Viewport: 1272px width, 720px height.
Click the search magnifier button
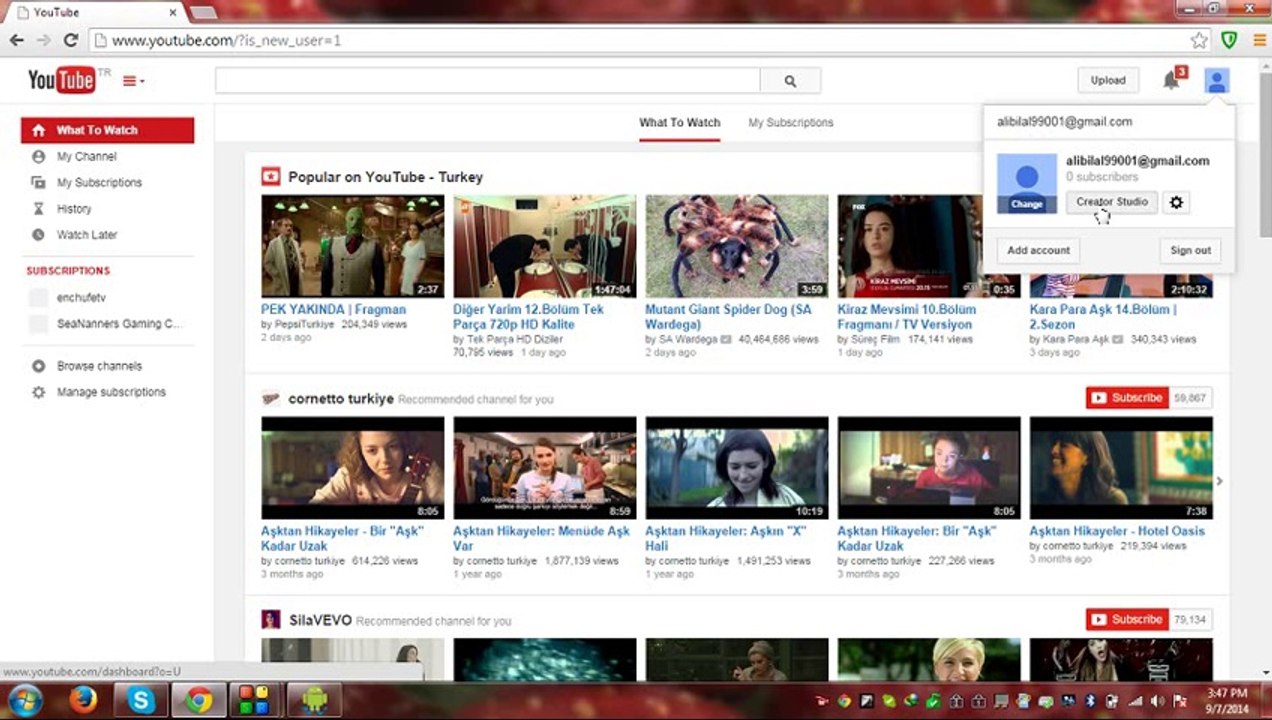[790, 81]
